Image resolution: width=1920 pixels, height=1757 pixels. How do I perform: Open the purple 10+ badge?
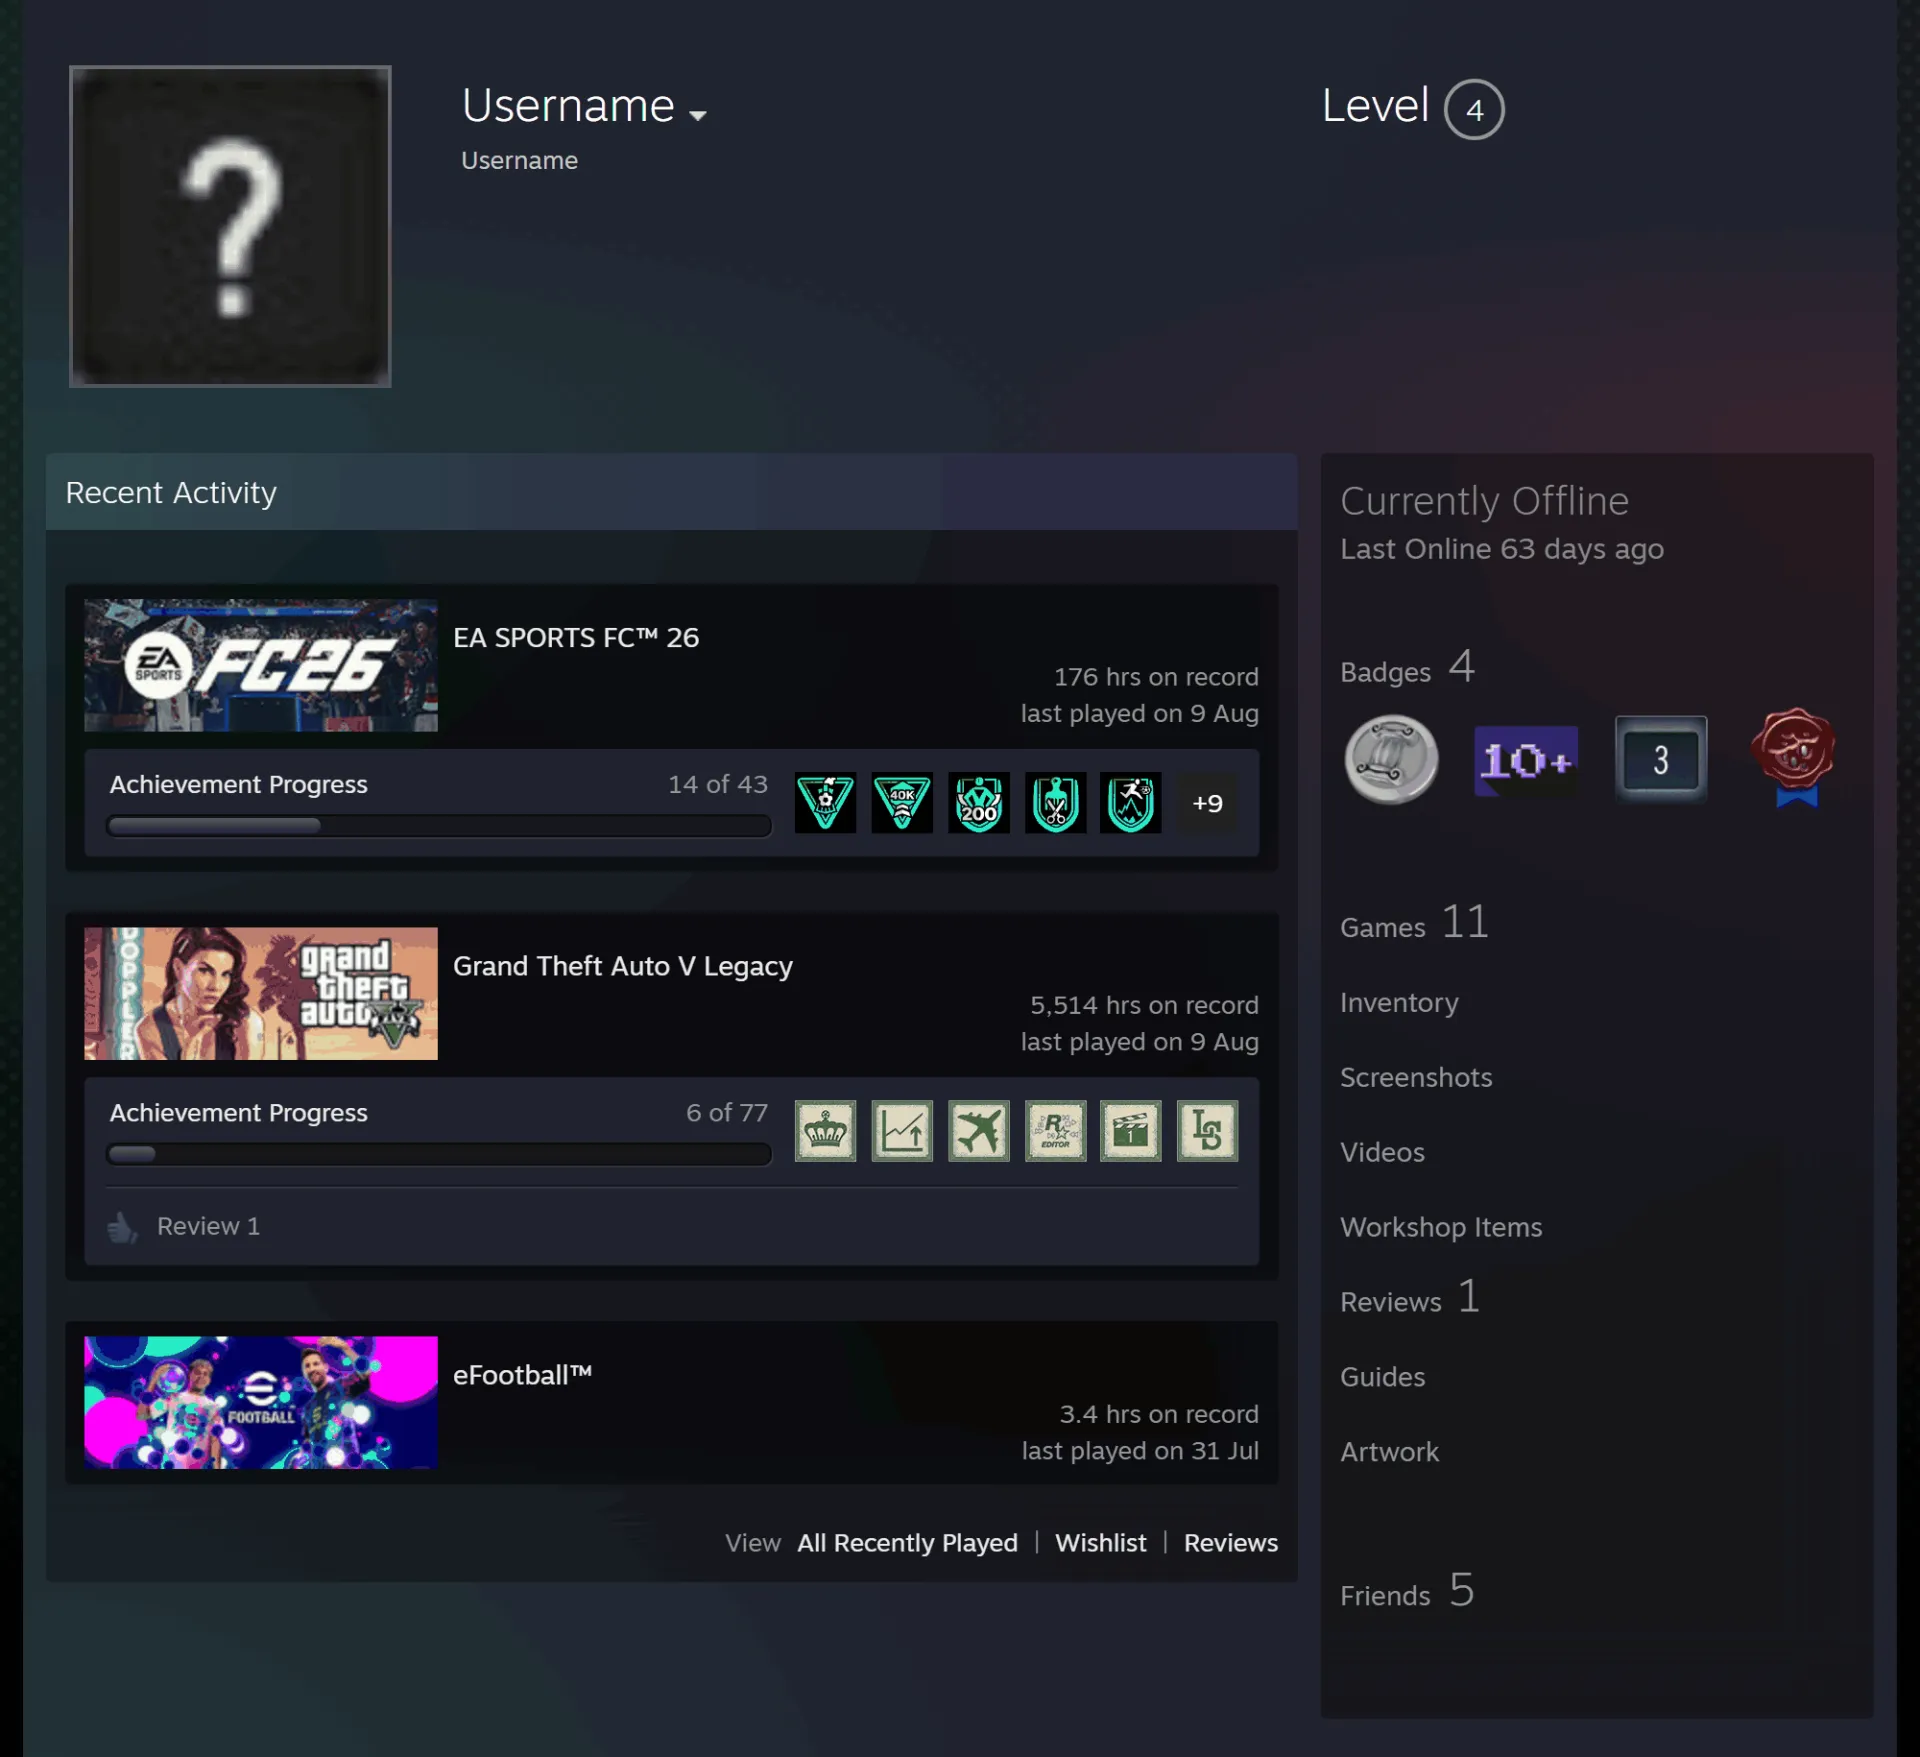(x=1526, y=761)
